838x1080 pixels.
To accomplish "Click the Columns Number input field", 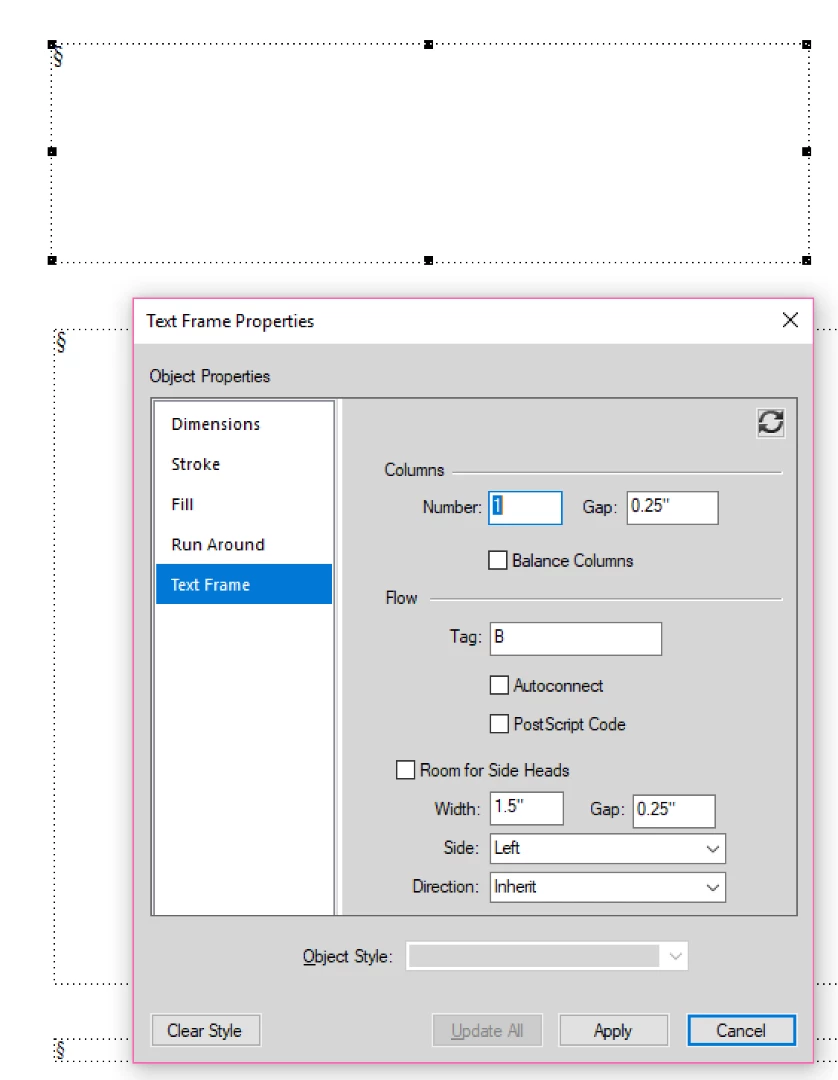I will 525,508.
